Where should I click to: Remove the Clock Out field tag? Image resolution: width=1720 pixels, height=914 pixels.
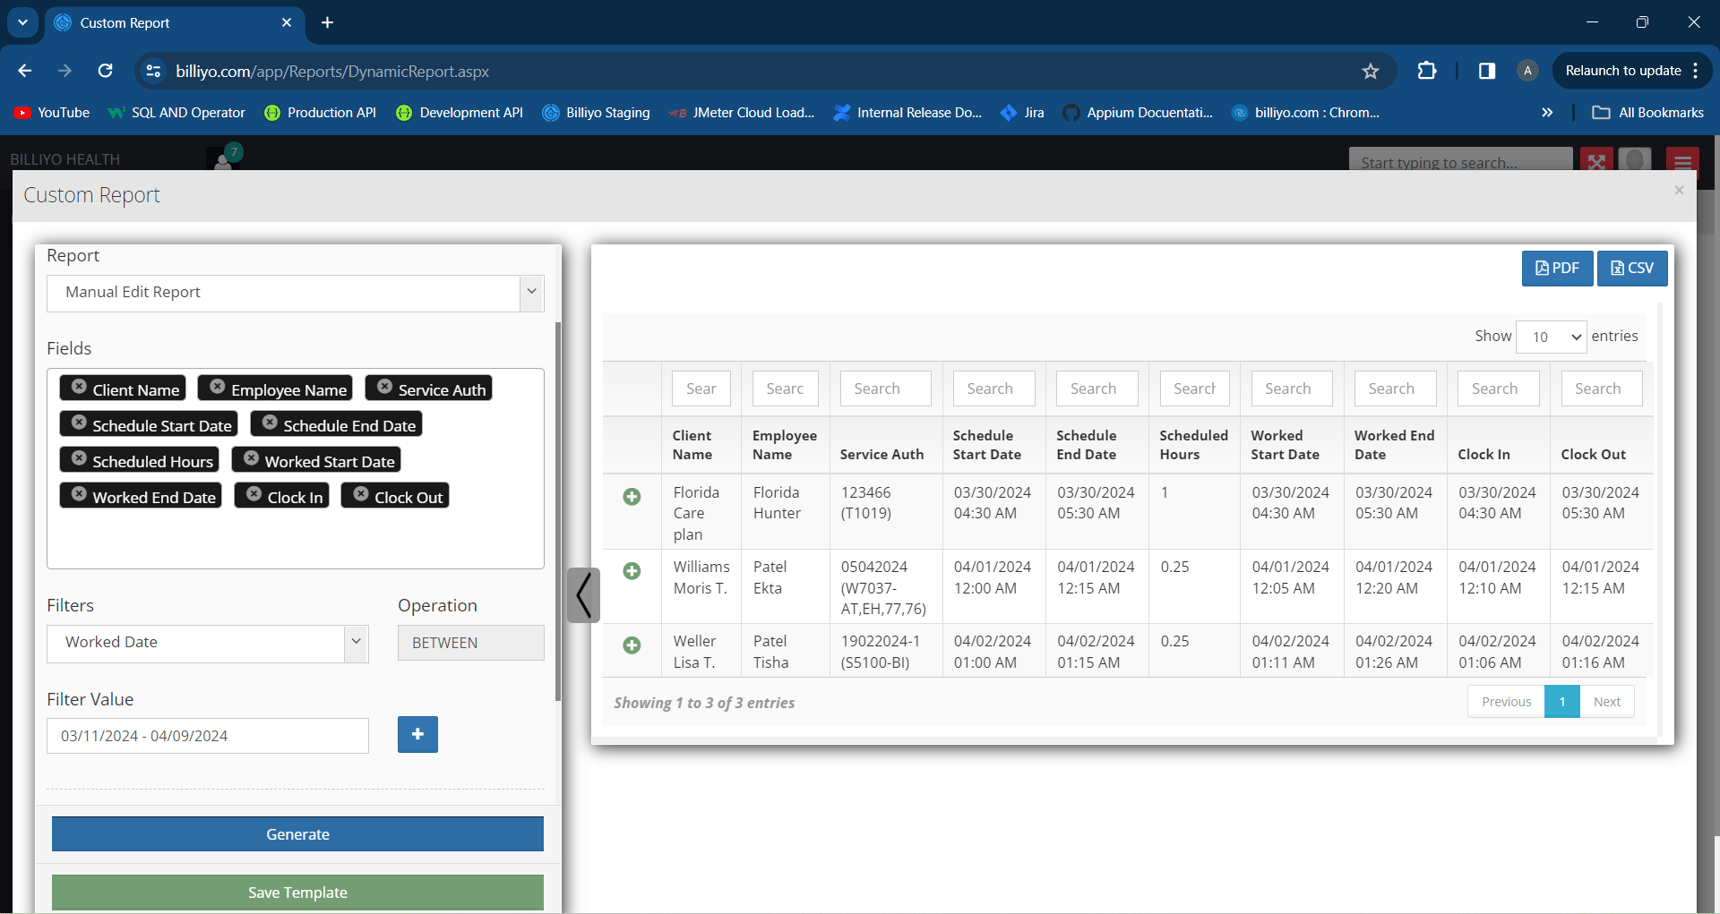tap(361, 495)
